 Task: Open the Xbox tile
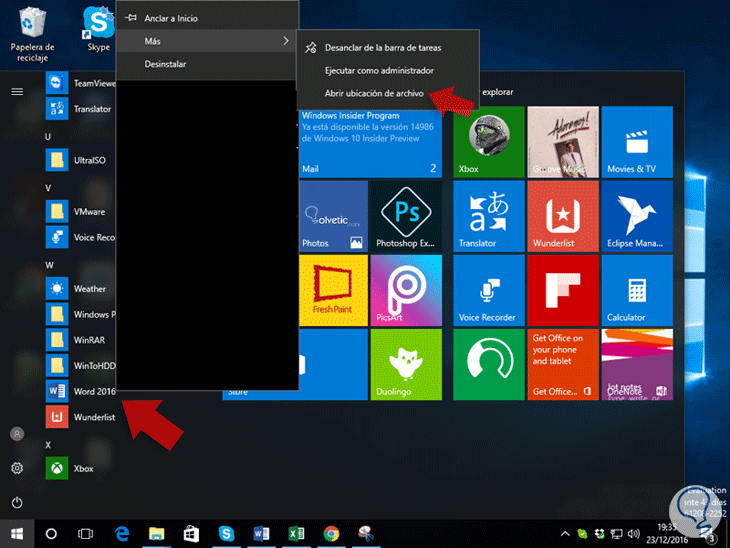(489, 142)
